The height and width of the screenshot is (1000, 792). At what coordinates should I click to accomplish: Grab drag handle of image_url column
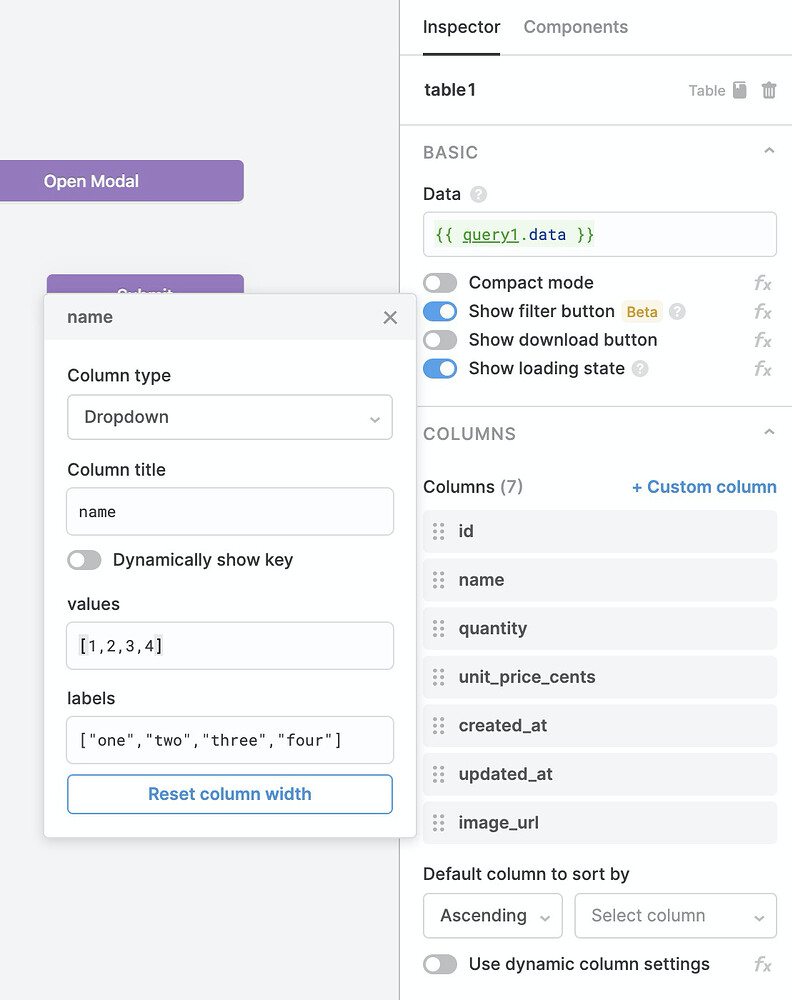[438, 822]
